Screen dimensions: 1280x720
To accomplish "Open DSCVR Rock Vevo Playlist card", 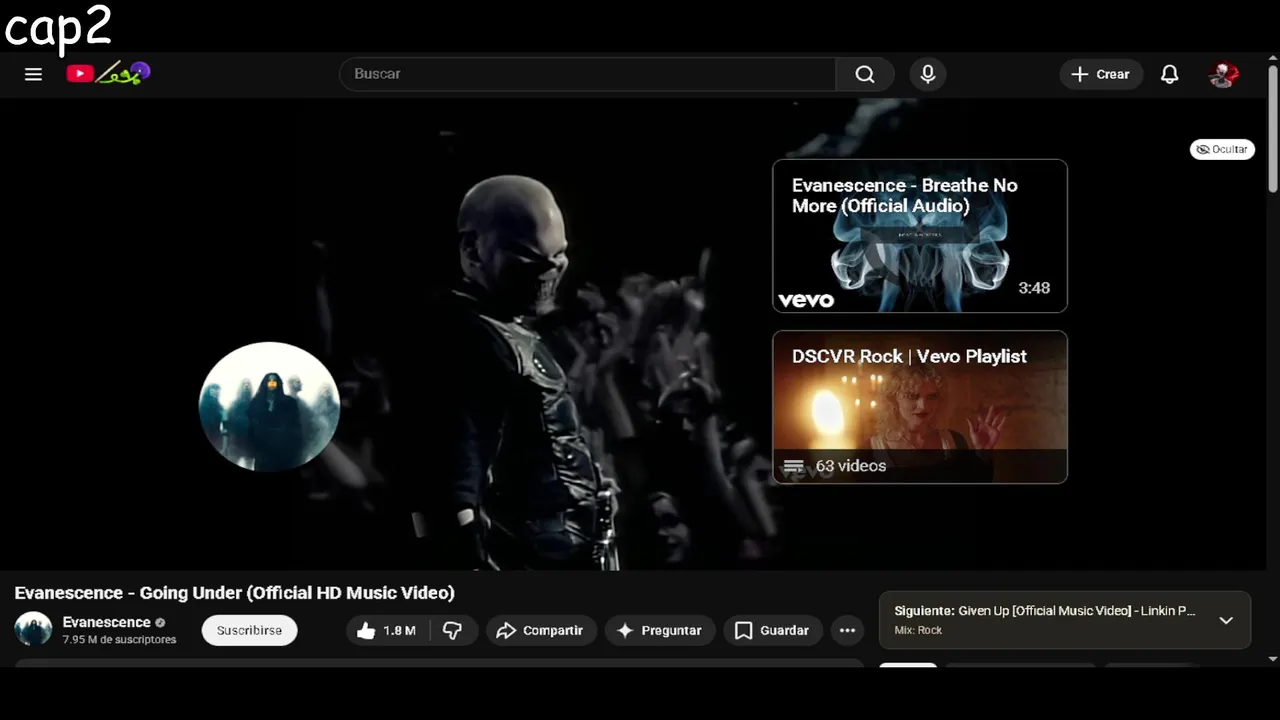I will 920,407.
